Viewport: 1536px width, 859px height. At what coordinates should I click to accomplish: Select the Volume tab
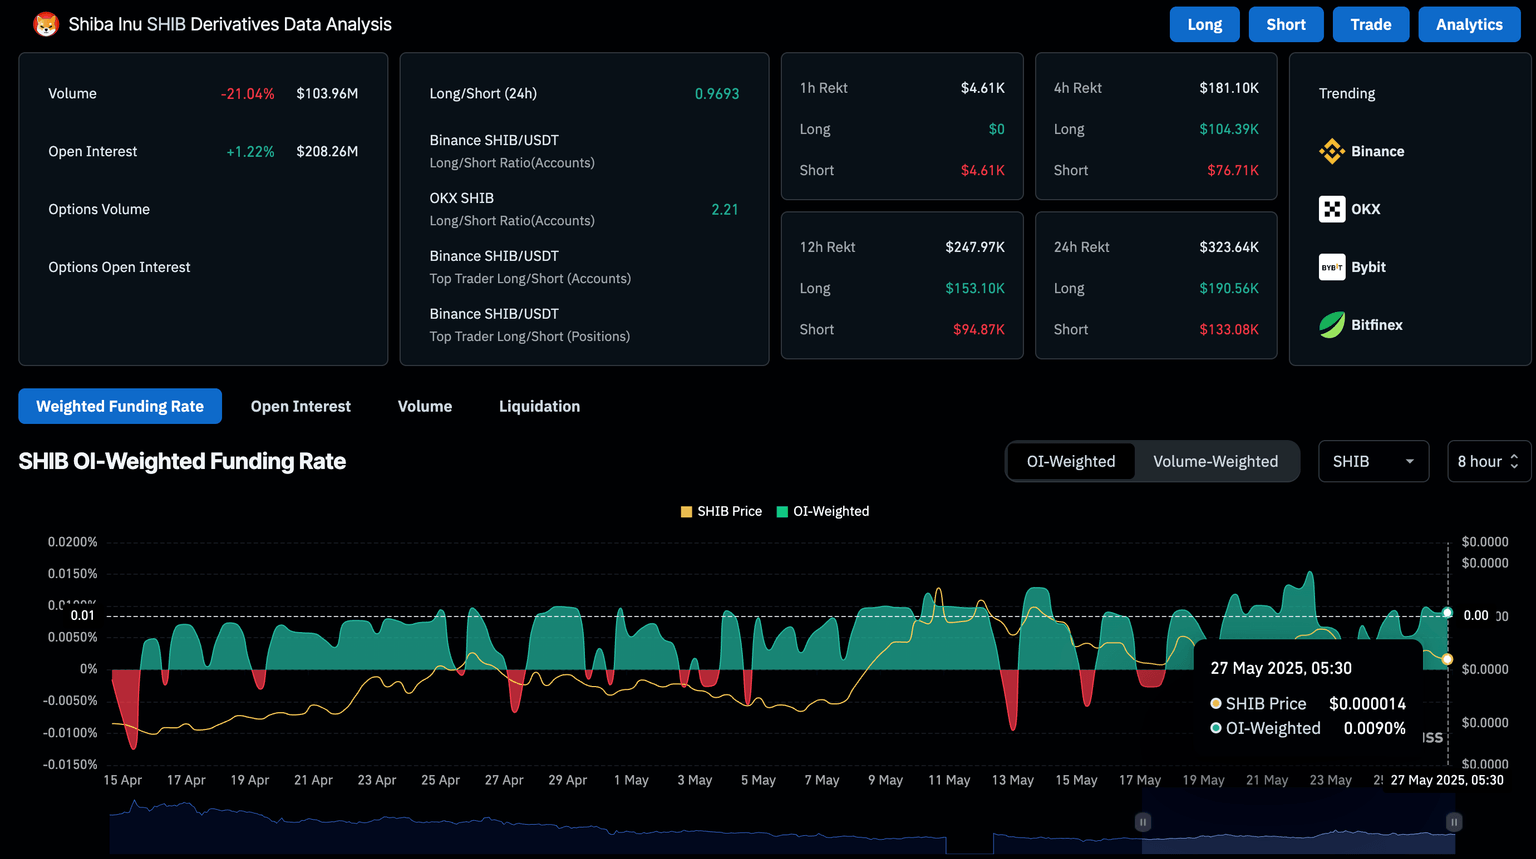coord(425,406)
